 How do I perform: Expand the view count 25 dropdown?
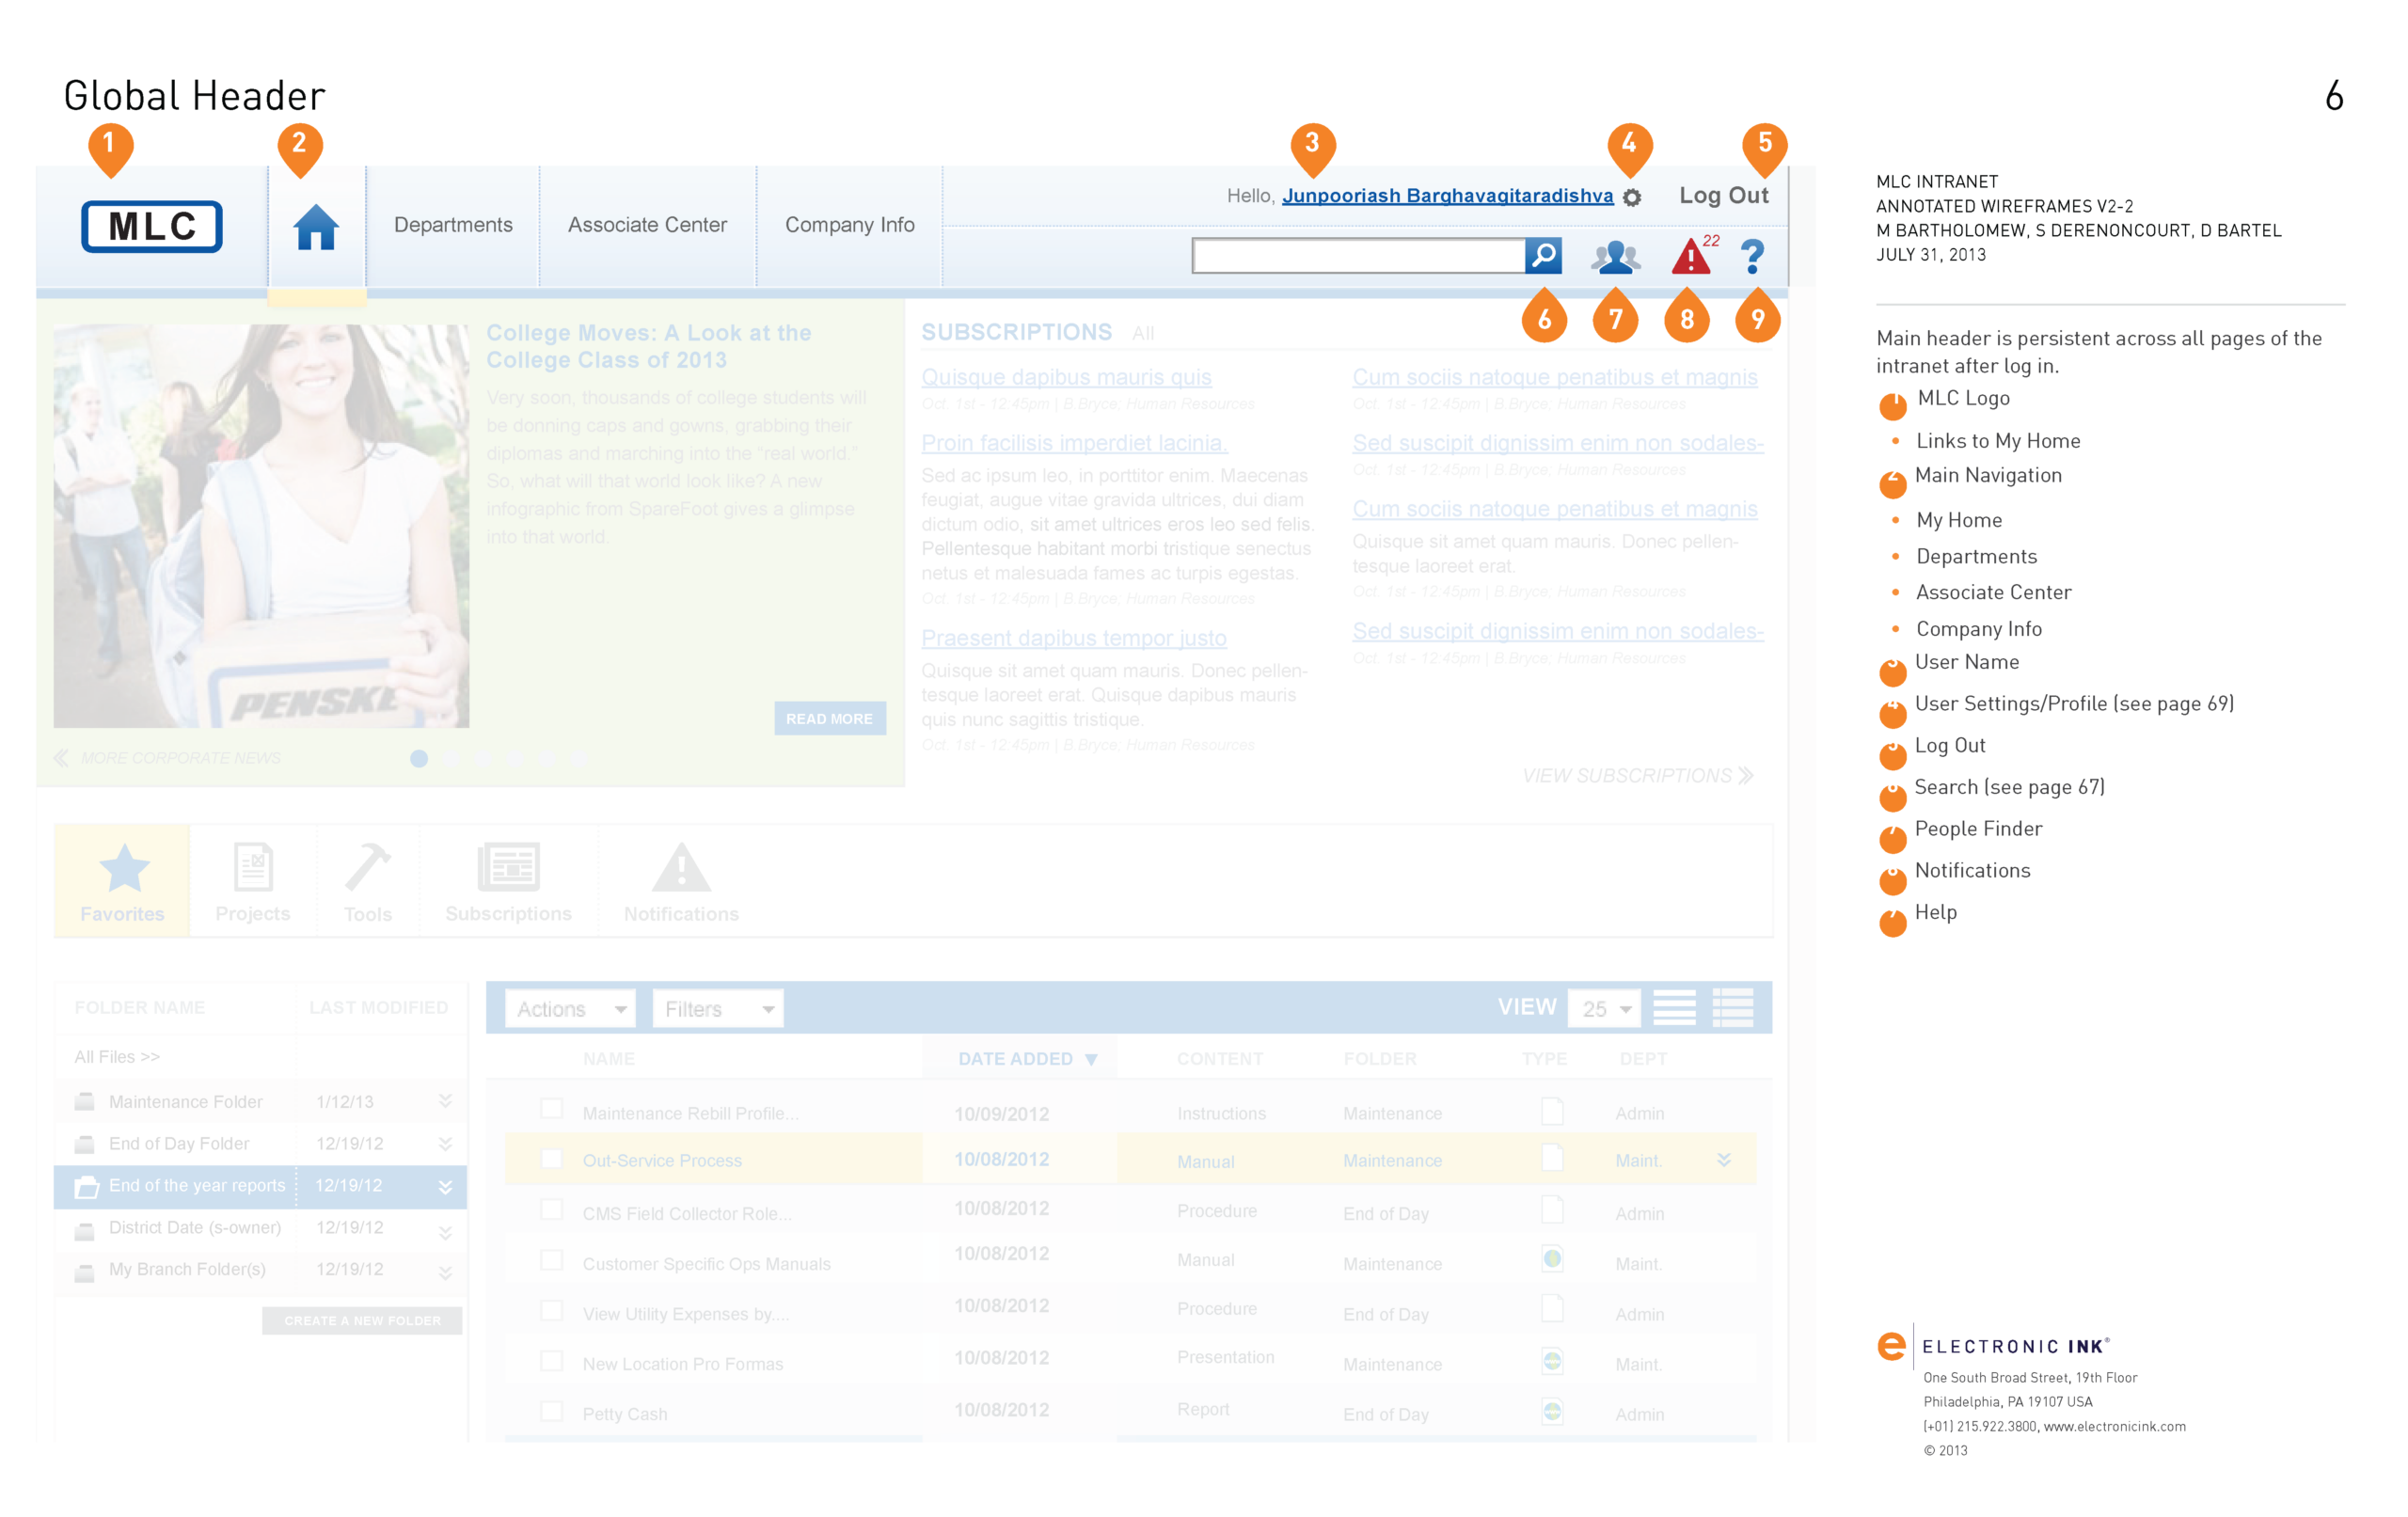pyautogui.click(x=1605, y=1009)
